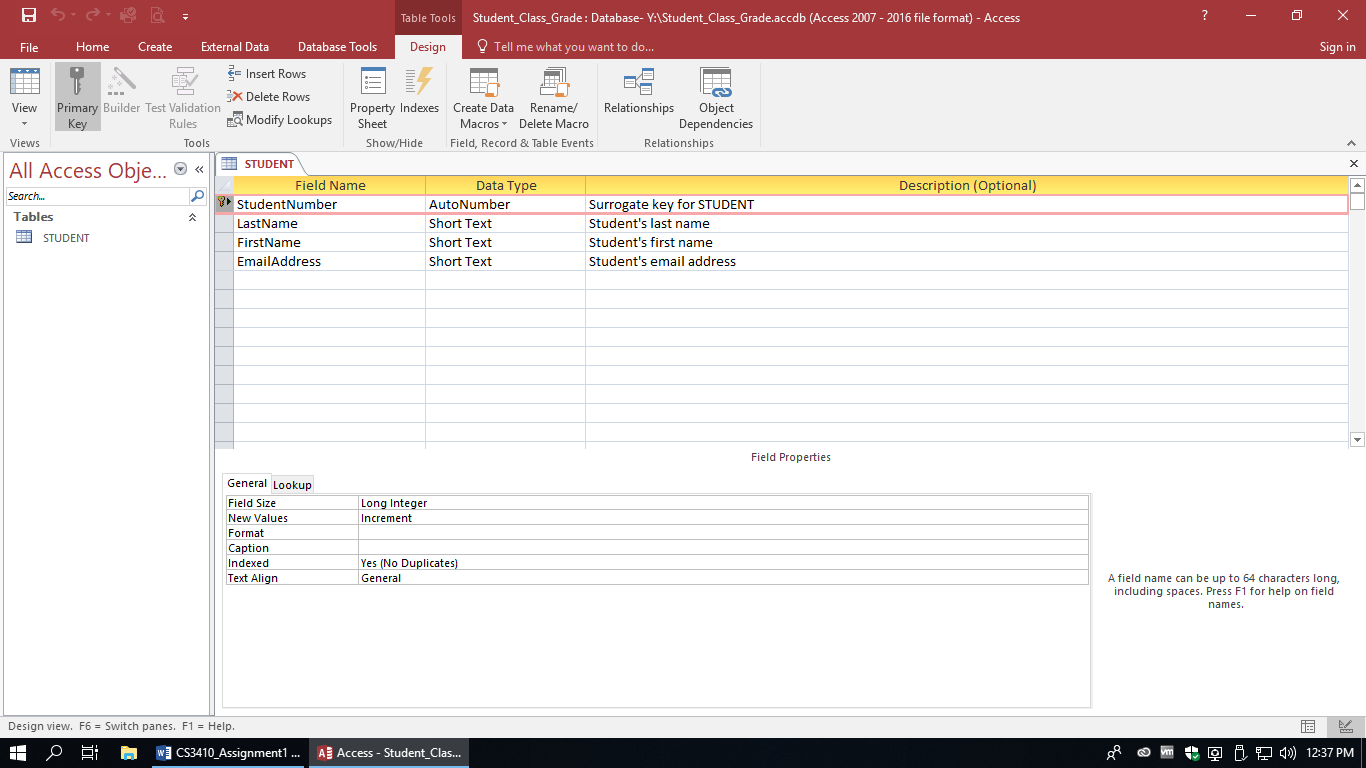Expand the View dropdown in ribbon
This screenshot has height=768, width=1366.
(x=24, y=122)
